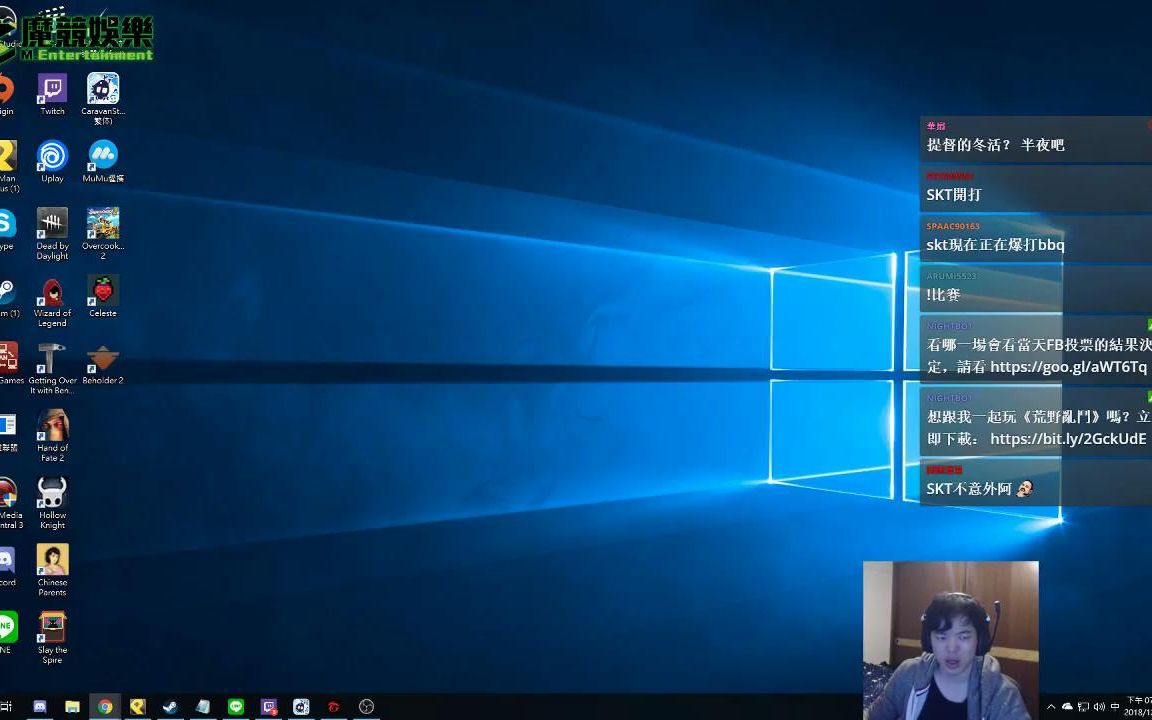This screenshot has height=720, width=1152.
Task: Open Twitch app in the taskbar
Action: click(269, 707)
